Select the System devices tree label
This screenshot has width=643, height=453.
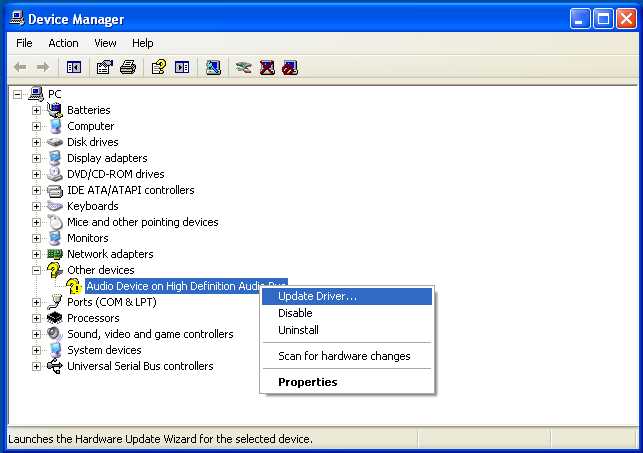coord(104,350)
